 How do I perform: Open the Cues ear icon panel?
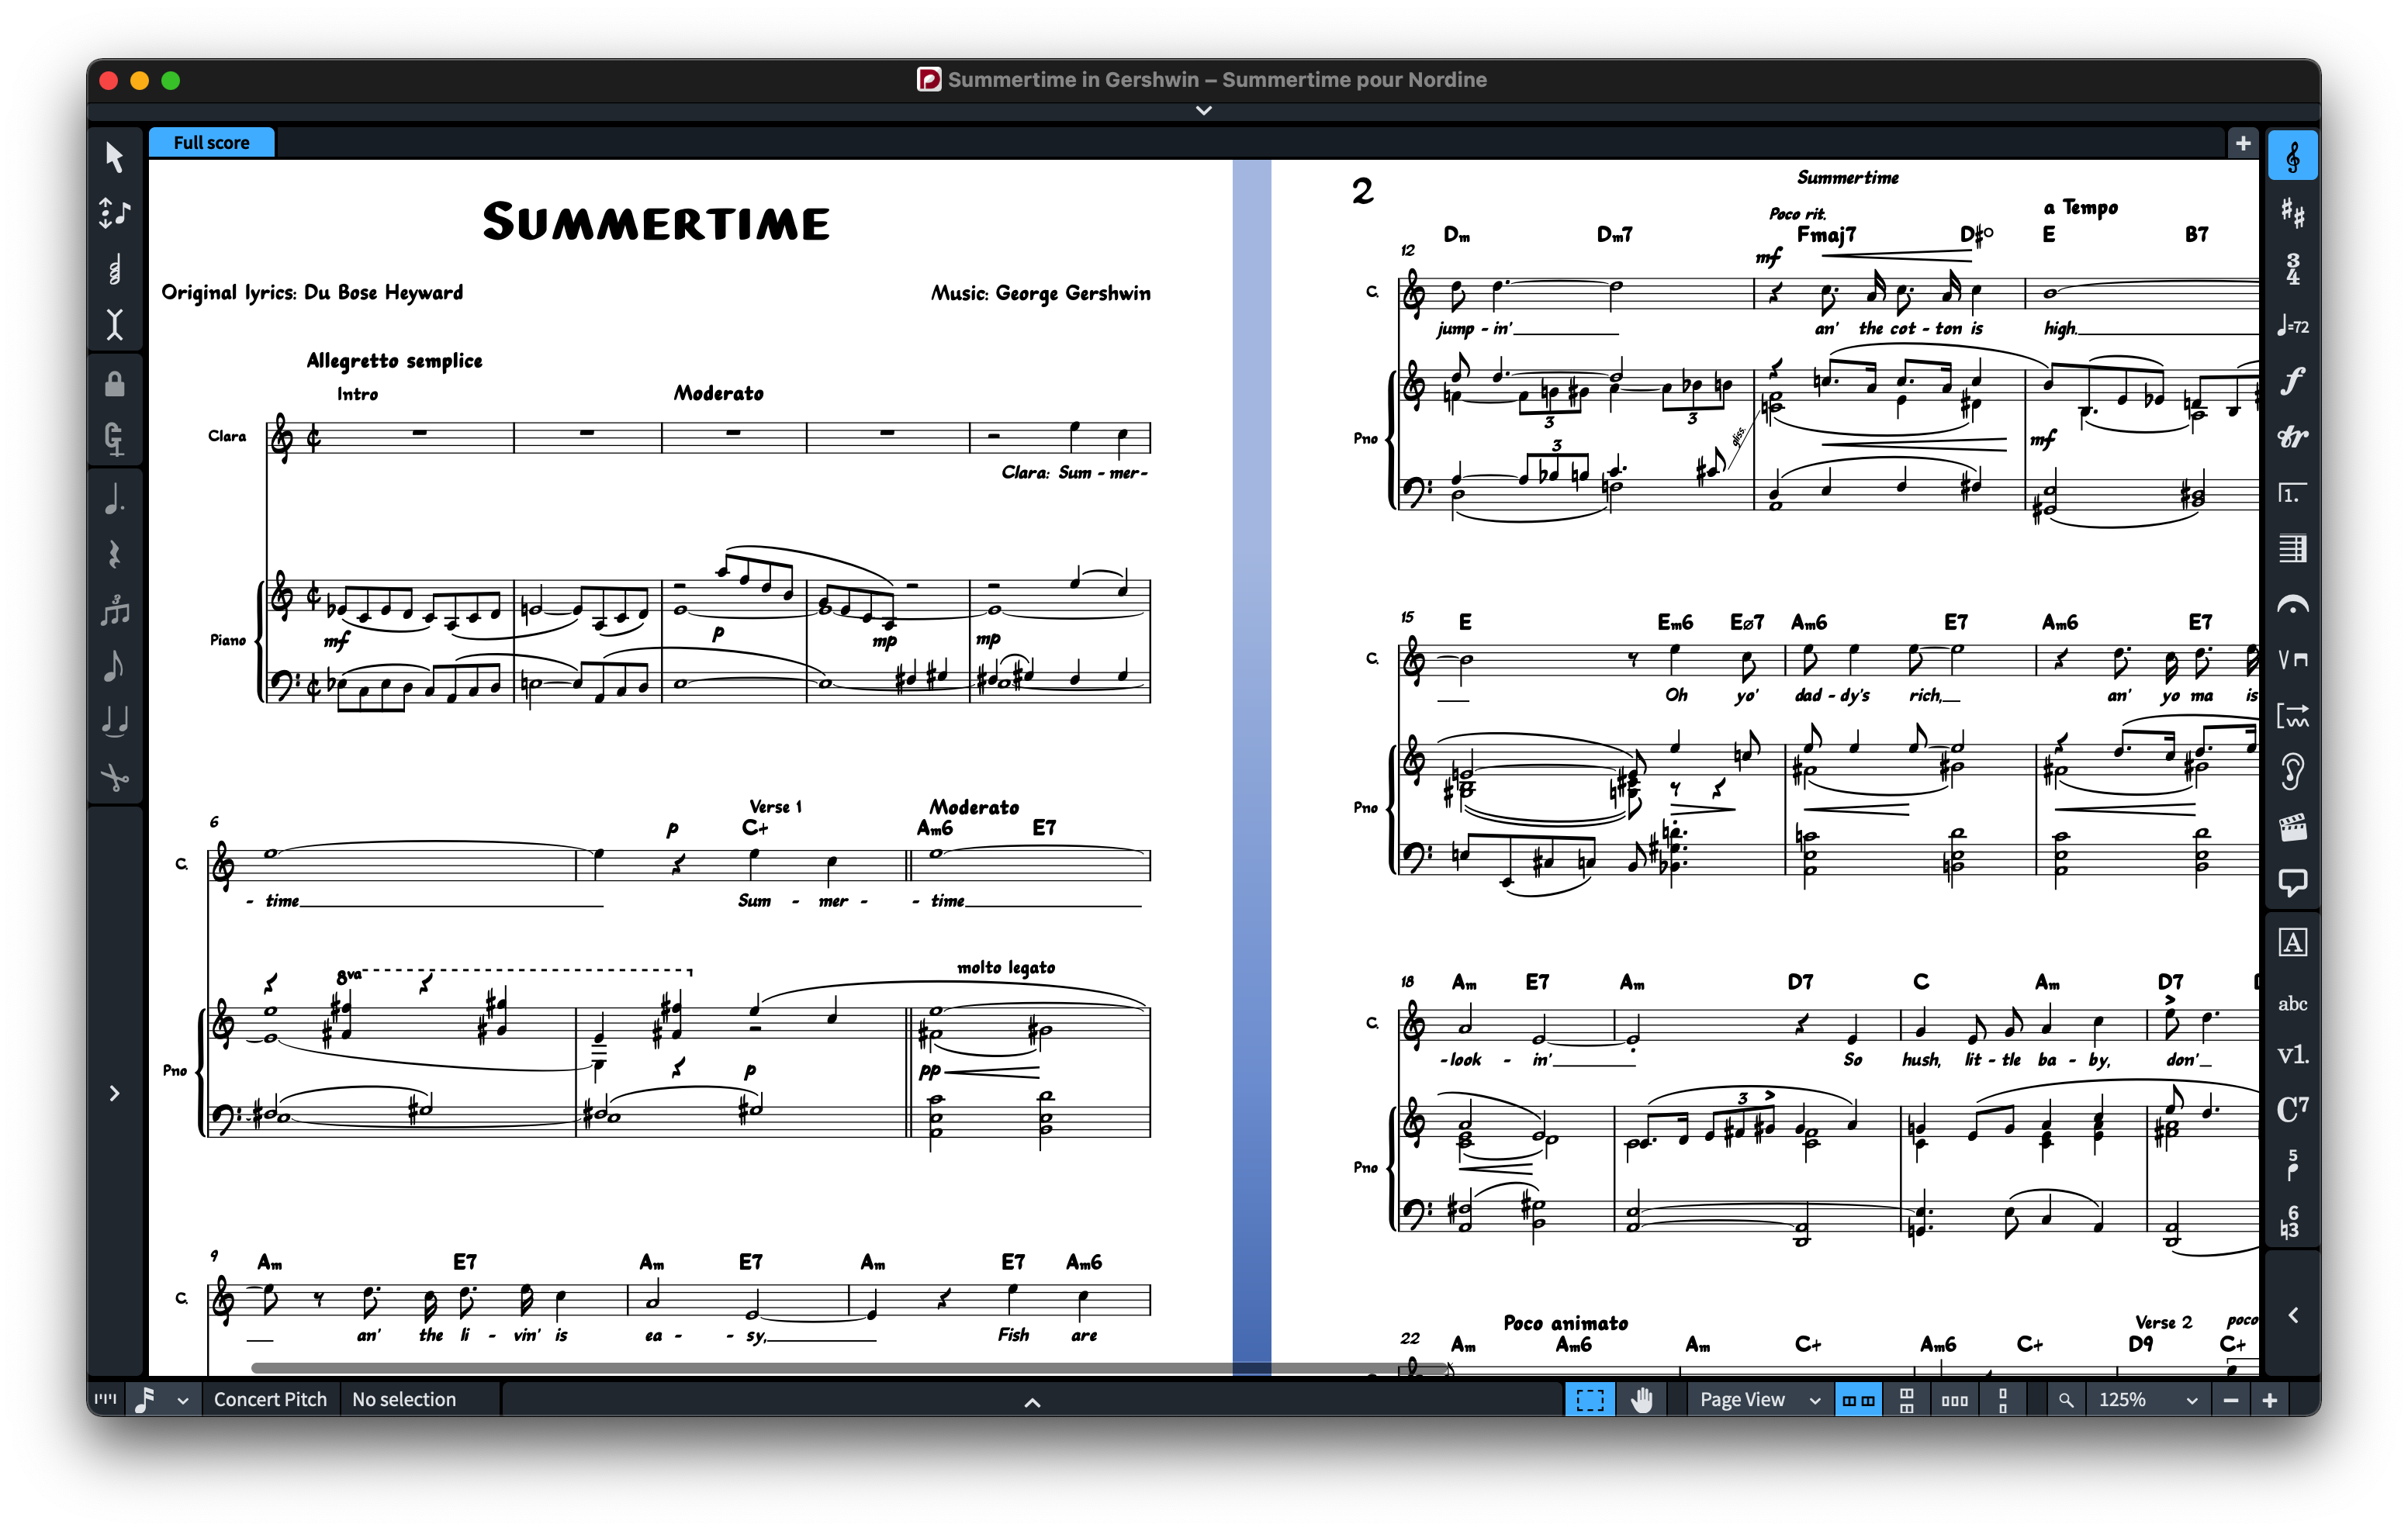(x=2292, y=771)
